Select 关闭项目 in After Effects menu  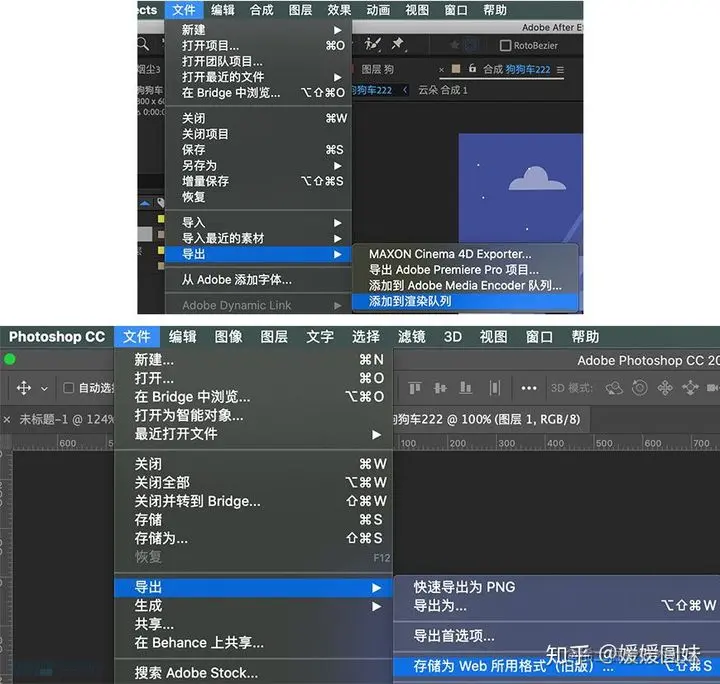point(258,134)
